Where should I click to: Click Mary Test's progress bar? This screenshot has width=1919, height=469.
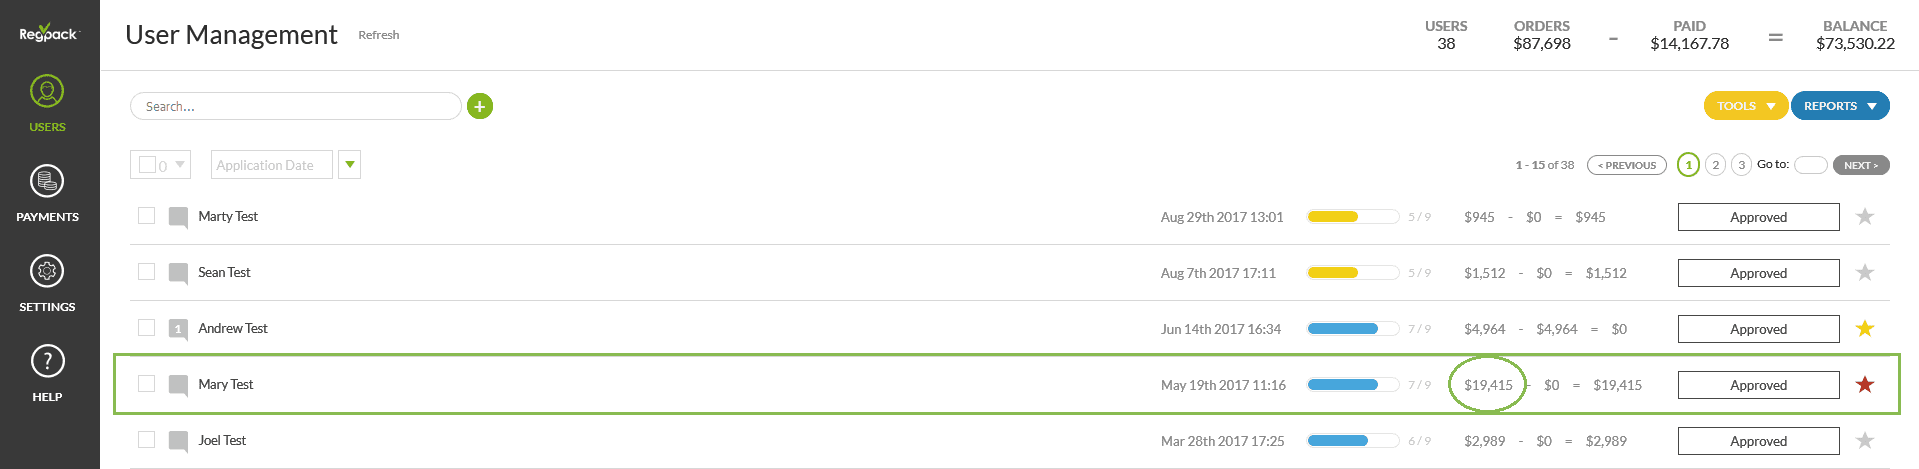[1352, 385]
